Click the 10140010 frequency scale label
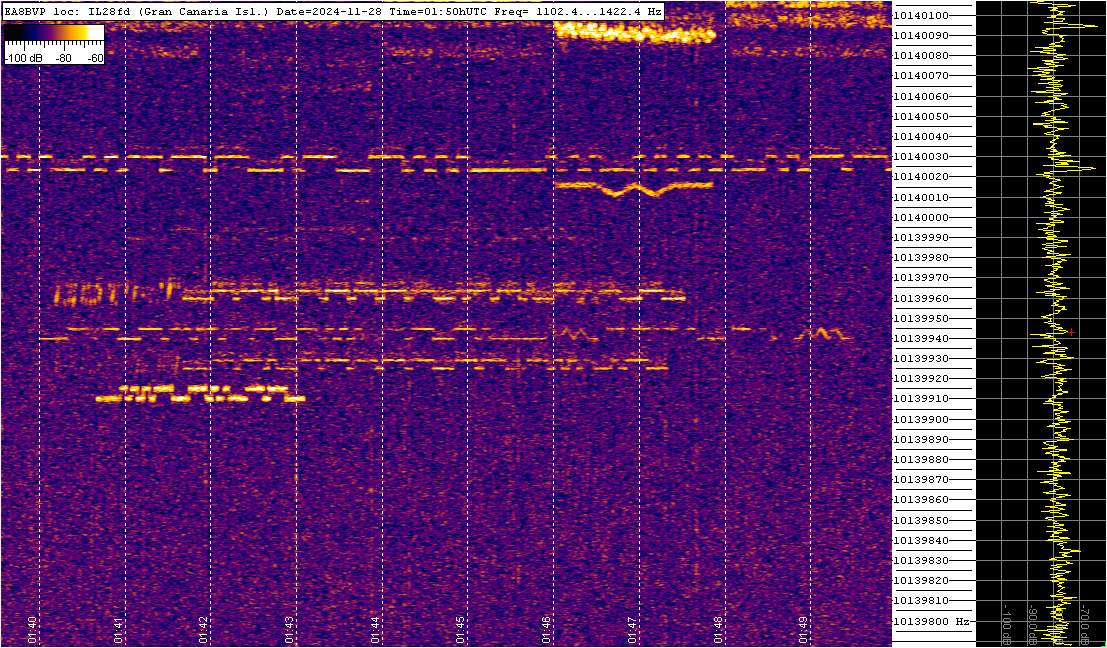 921,197
